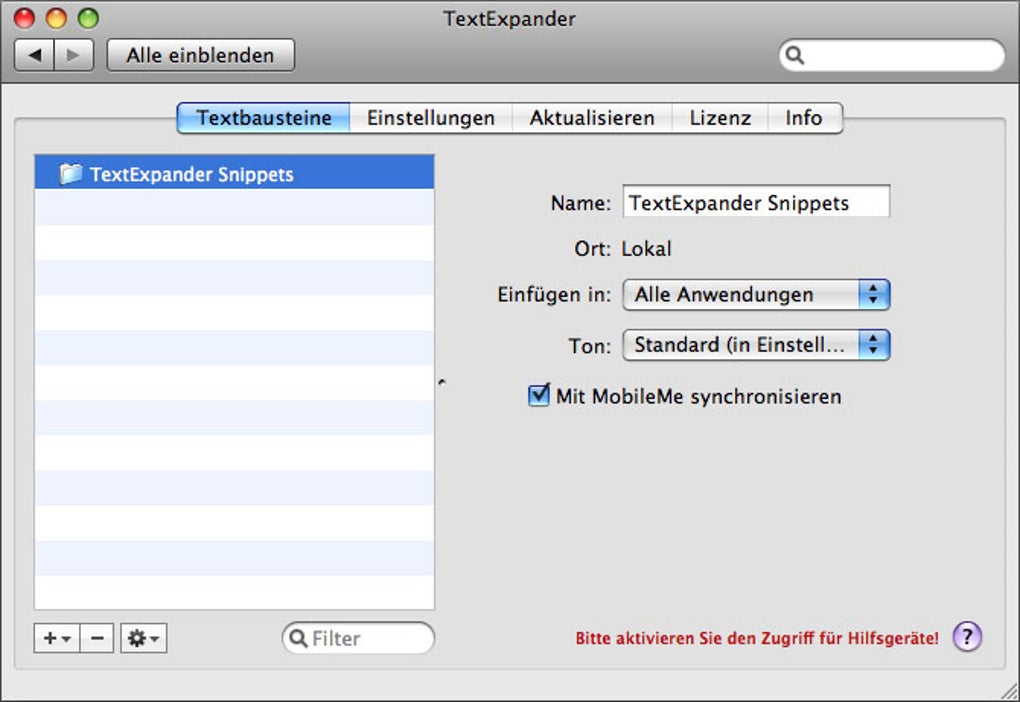Click the remove snippet minus button
The image size is (1020, 702).
(96, 638)
